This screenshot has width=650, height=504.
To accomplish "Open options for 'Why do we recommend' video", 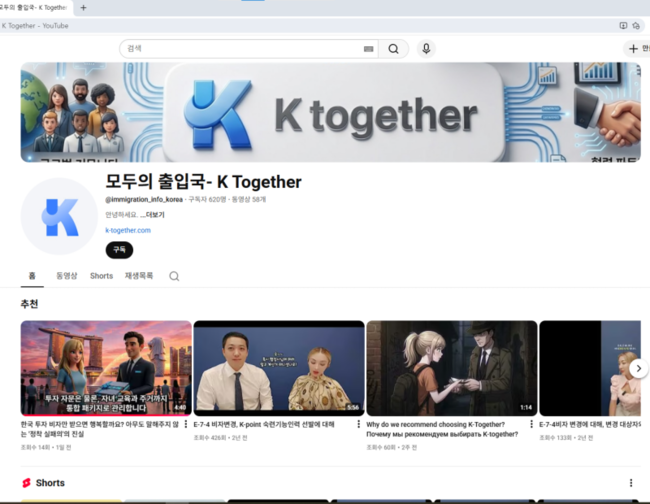I will (531, 424).
